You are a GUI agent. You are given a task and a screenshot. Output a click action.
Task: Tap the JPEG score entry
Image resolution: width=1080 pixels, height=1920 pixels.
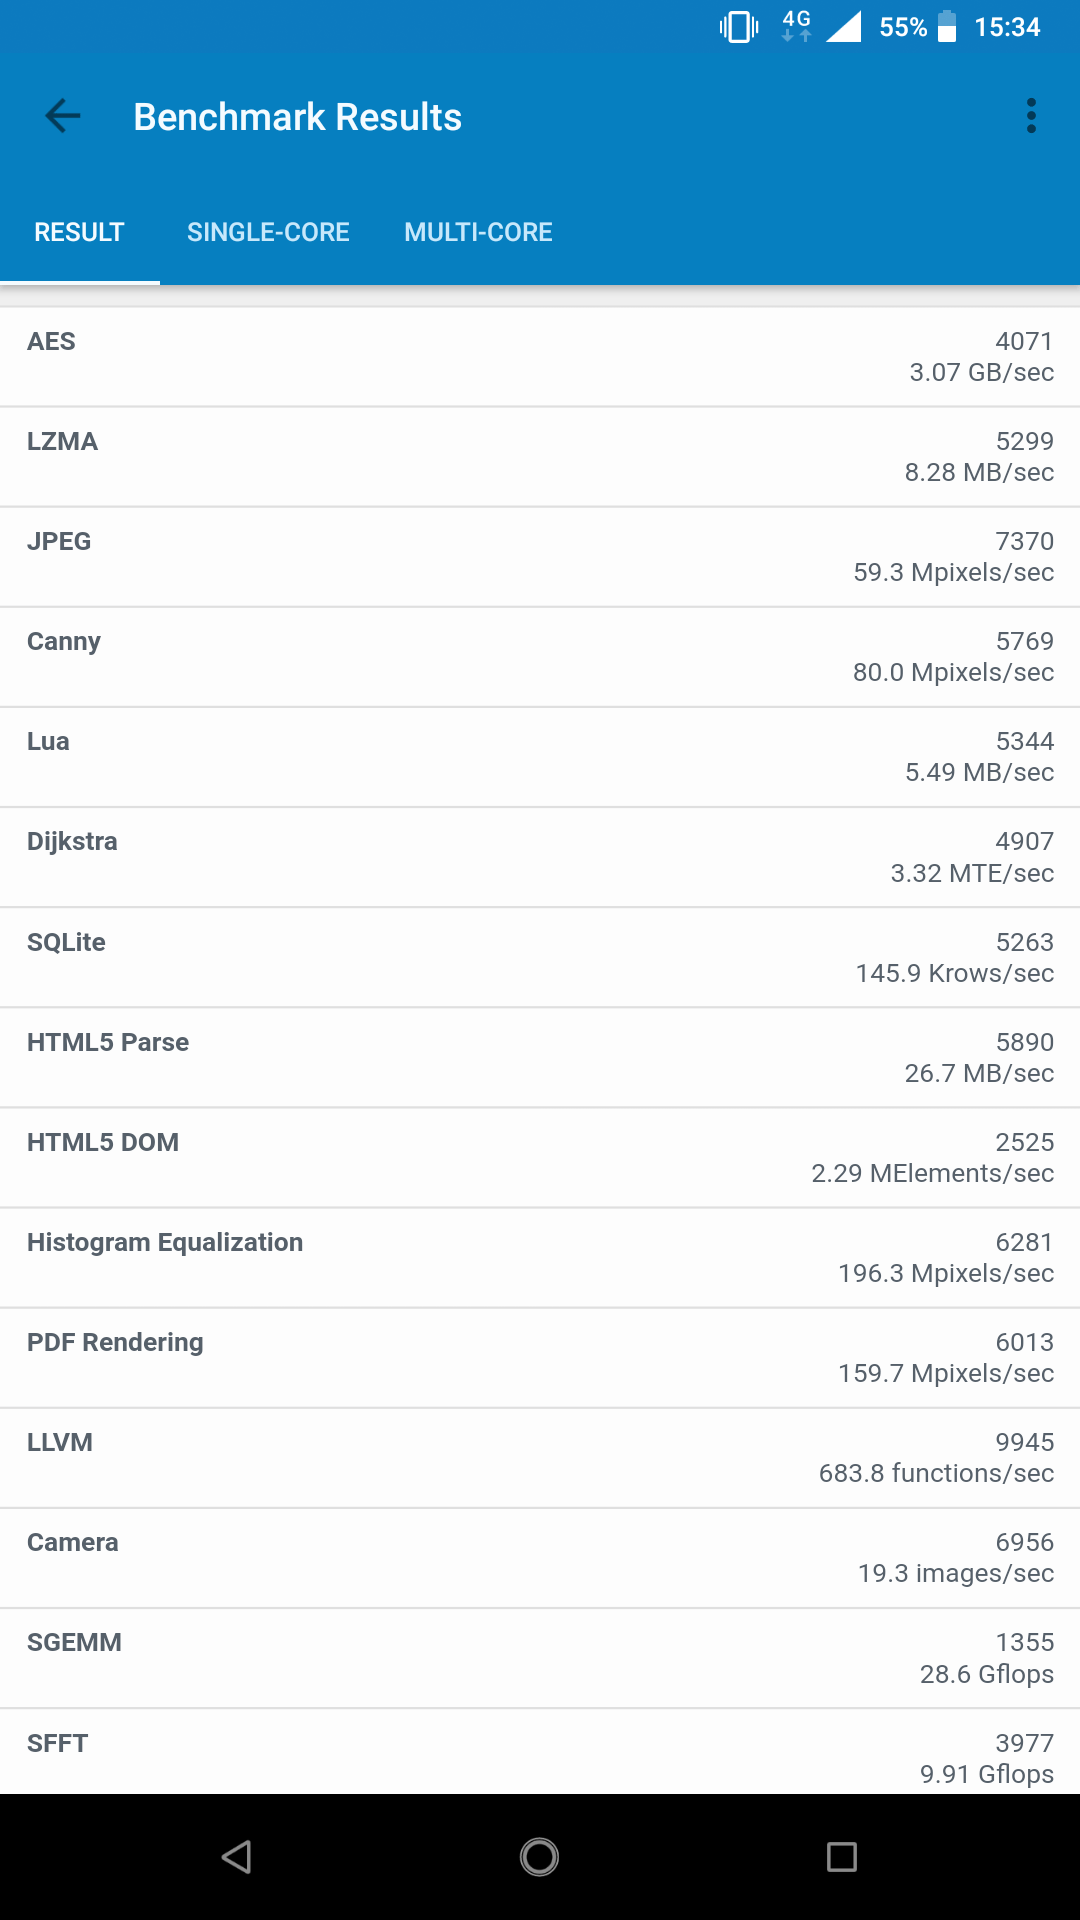[x=540, y=557]
